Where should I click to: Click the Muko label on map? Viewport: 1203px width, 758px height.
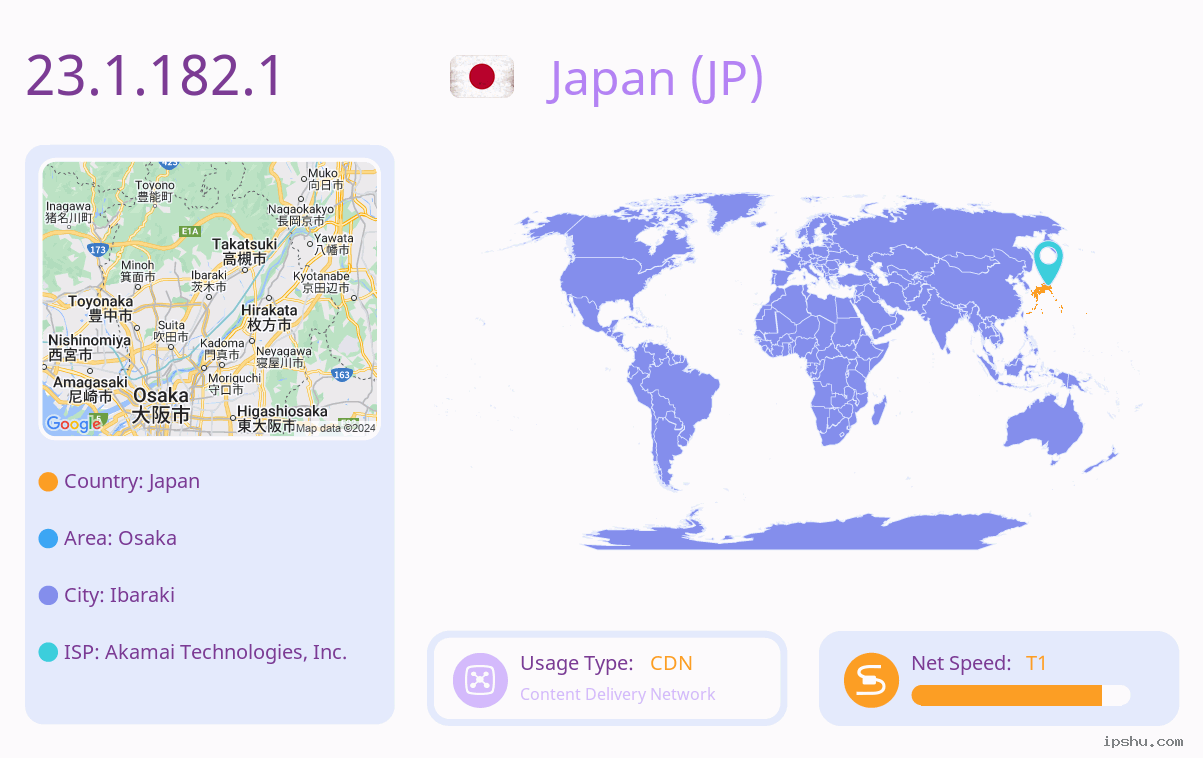pyautogui.click(x=325, y=179)
